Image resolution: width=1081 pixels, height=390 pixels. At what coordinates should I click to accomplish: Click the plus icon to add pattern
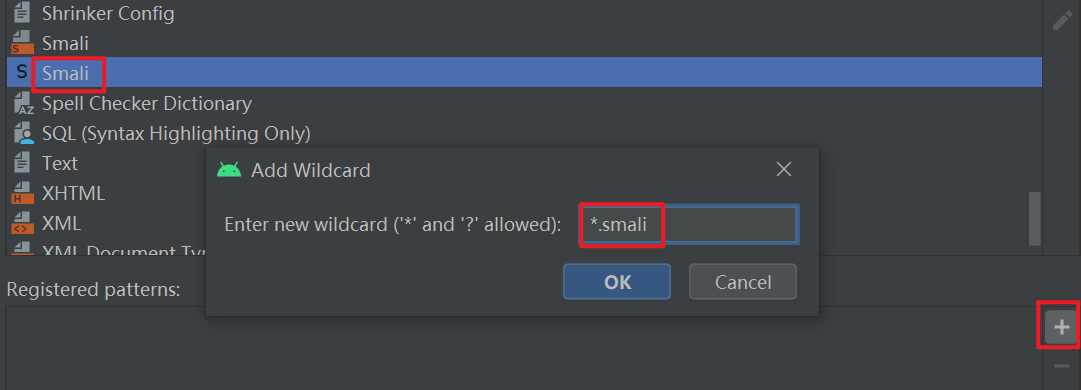[1061, 327]
